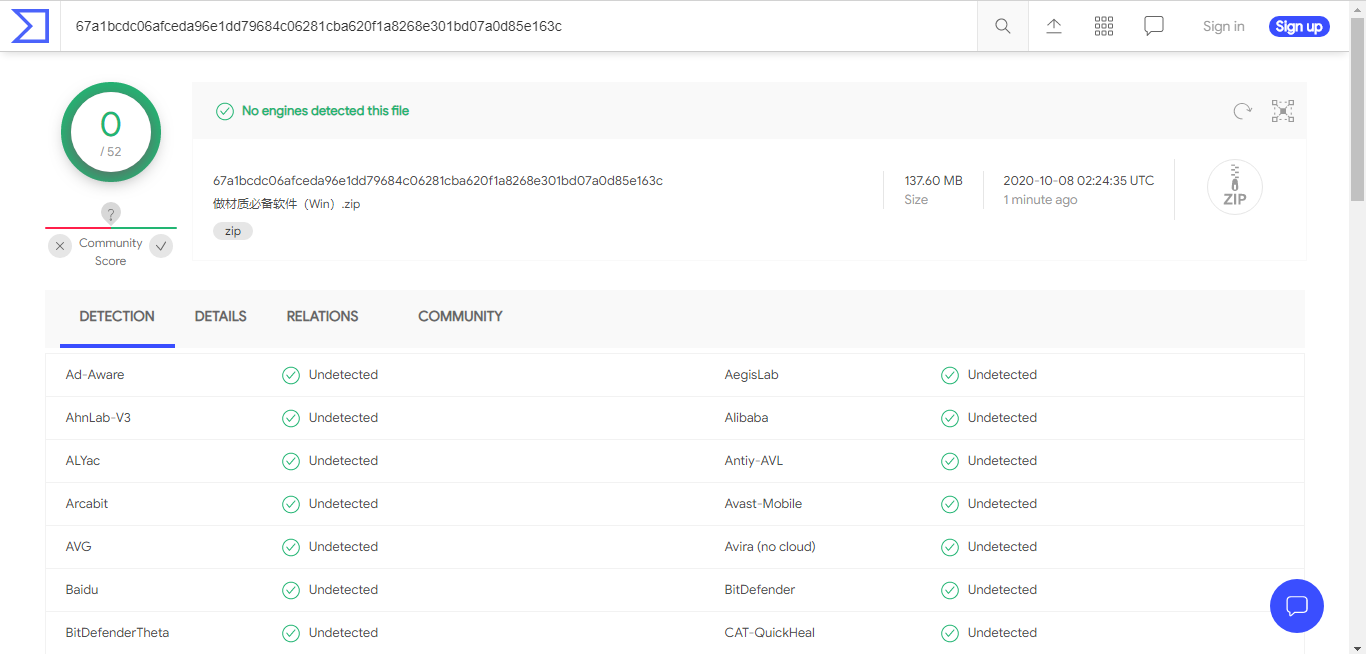This screenshot has width=1366, height=654.
Task: Open the RELATIONS tab
Action: (x=322, y=317)
